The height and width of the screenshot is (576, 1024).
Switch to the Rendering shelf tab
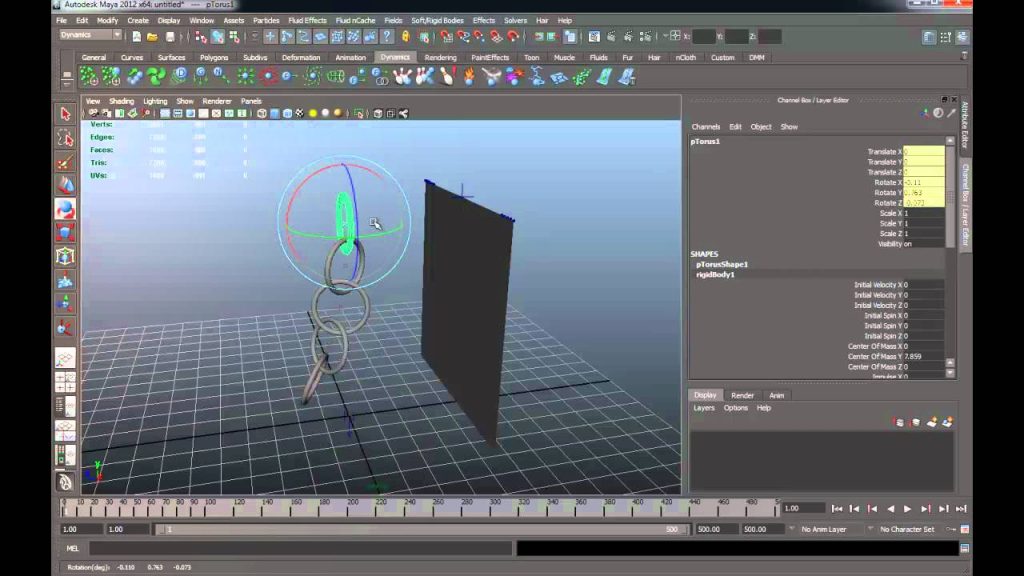point(440,57)
